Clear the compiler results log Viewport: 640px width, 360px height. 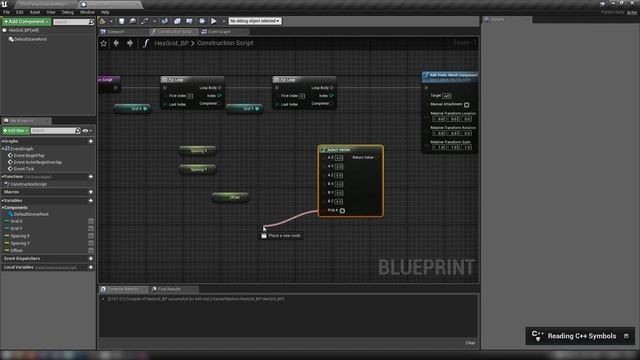tap(470, 343)
